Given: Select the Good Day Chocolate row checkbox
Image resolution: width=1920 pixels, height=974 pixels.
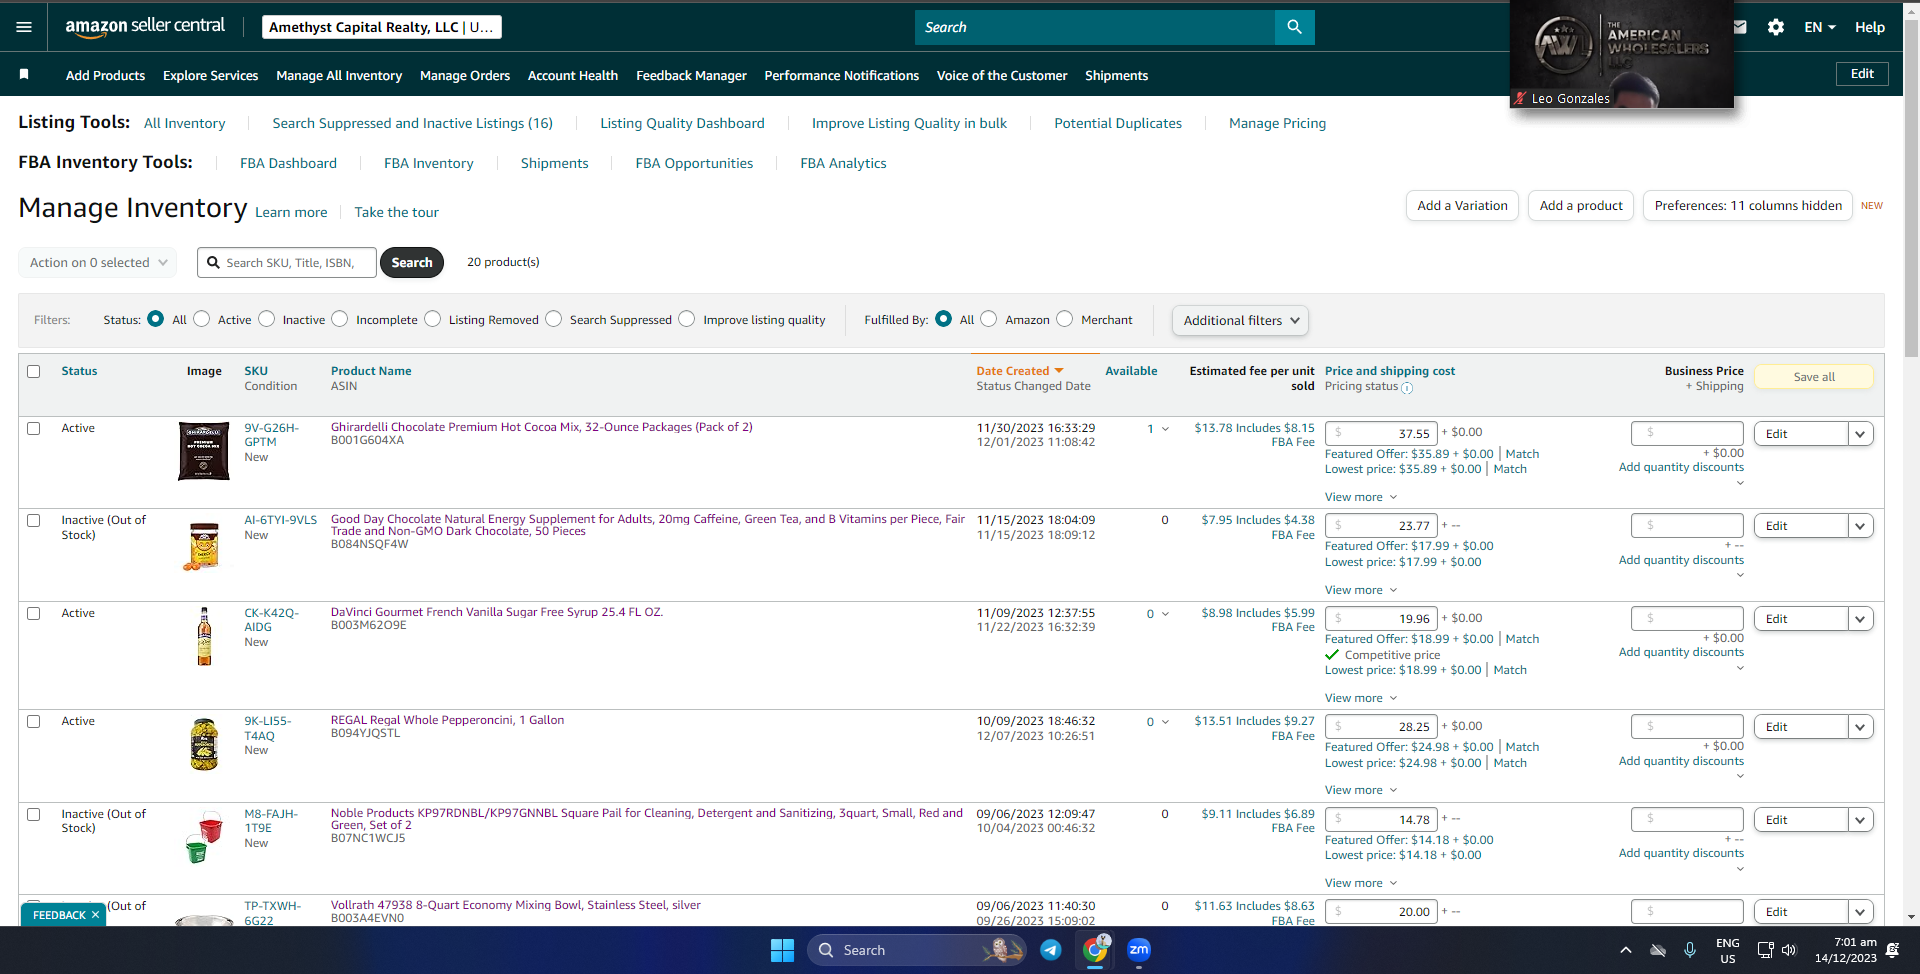Looking at the screenshot, I should [34, 520].
